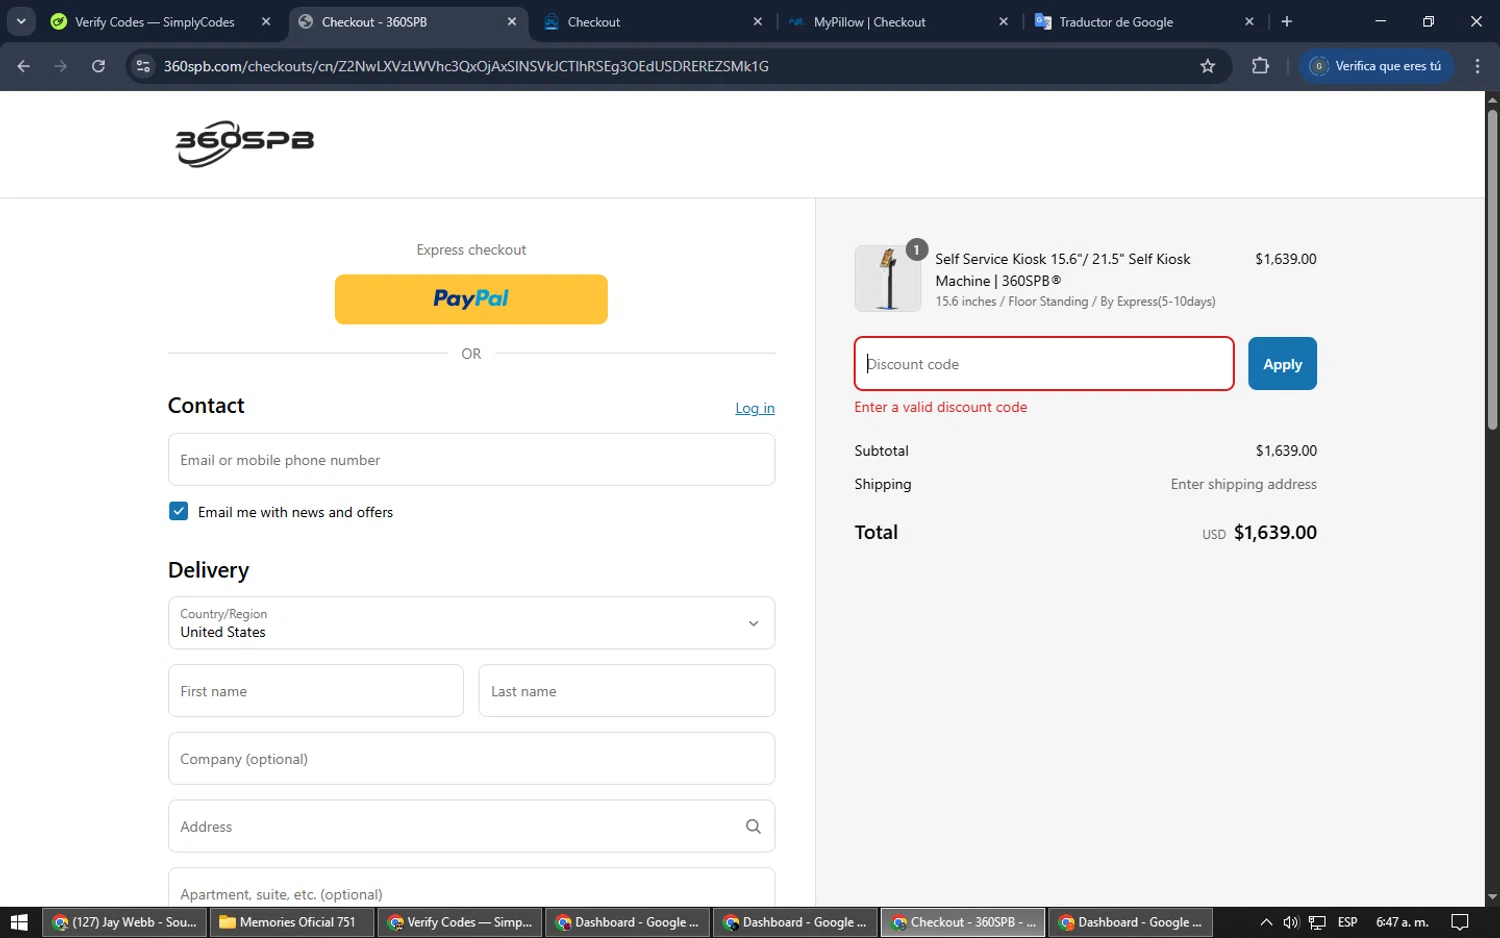Viewport: 1500px width, 938px height.
Task: Click the Company (optional) field
Action: [471, 759]
